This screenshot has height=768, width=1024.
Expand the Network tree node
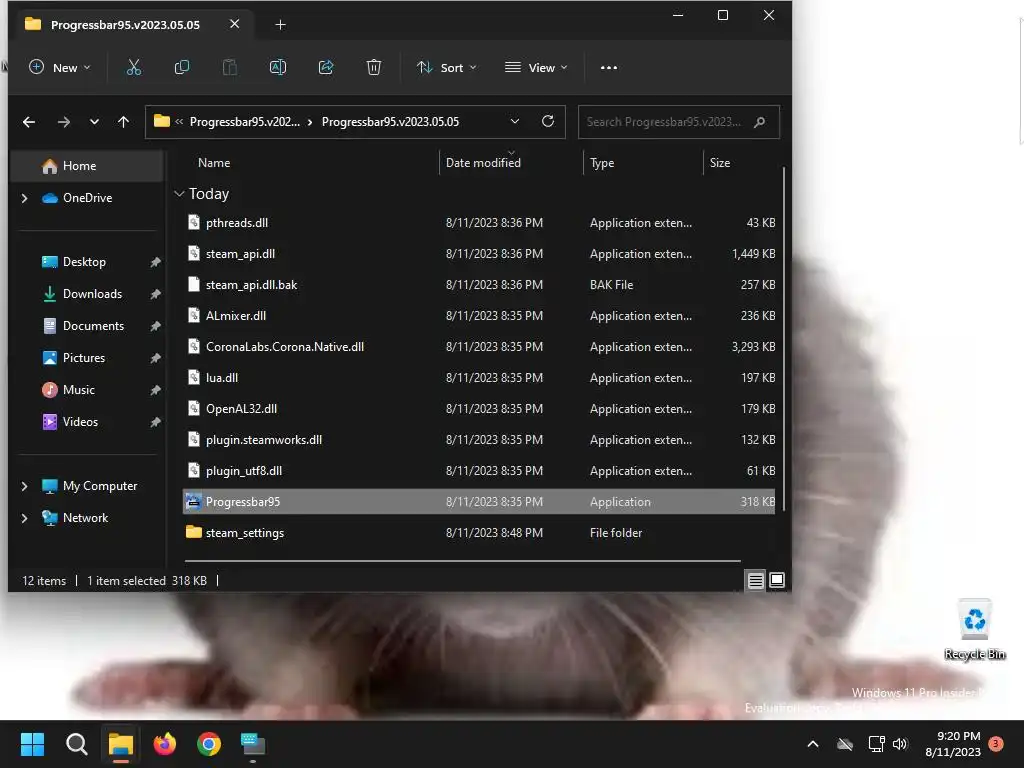click(25, 518)
